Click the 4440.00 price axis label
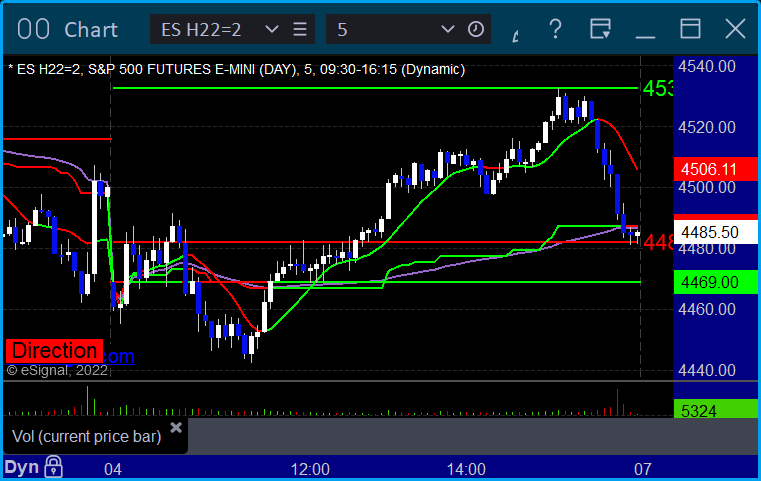Viewport: 761px width, 481px height. (x=707, y=370)
